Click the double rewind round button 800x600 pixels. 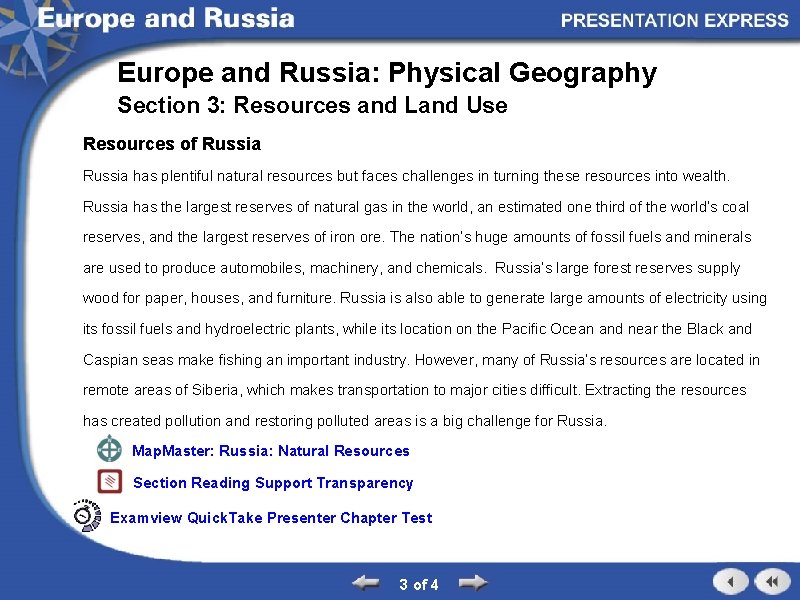[x=772, y=582]
